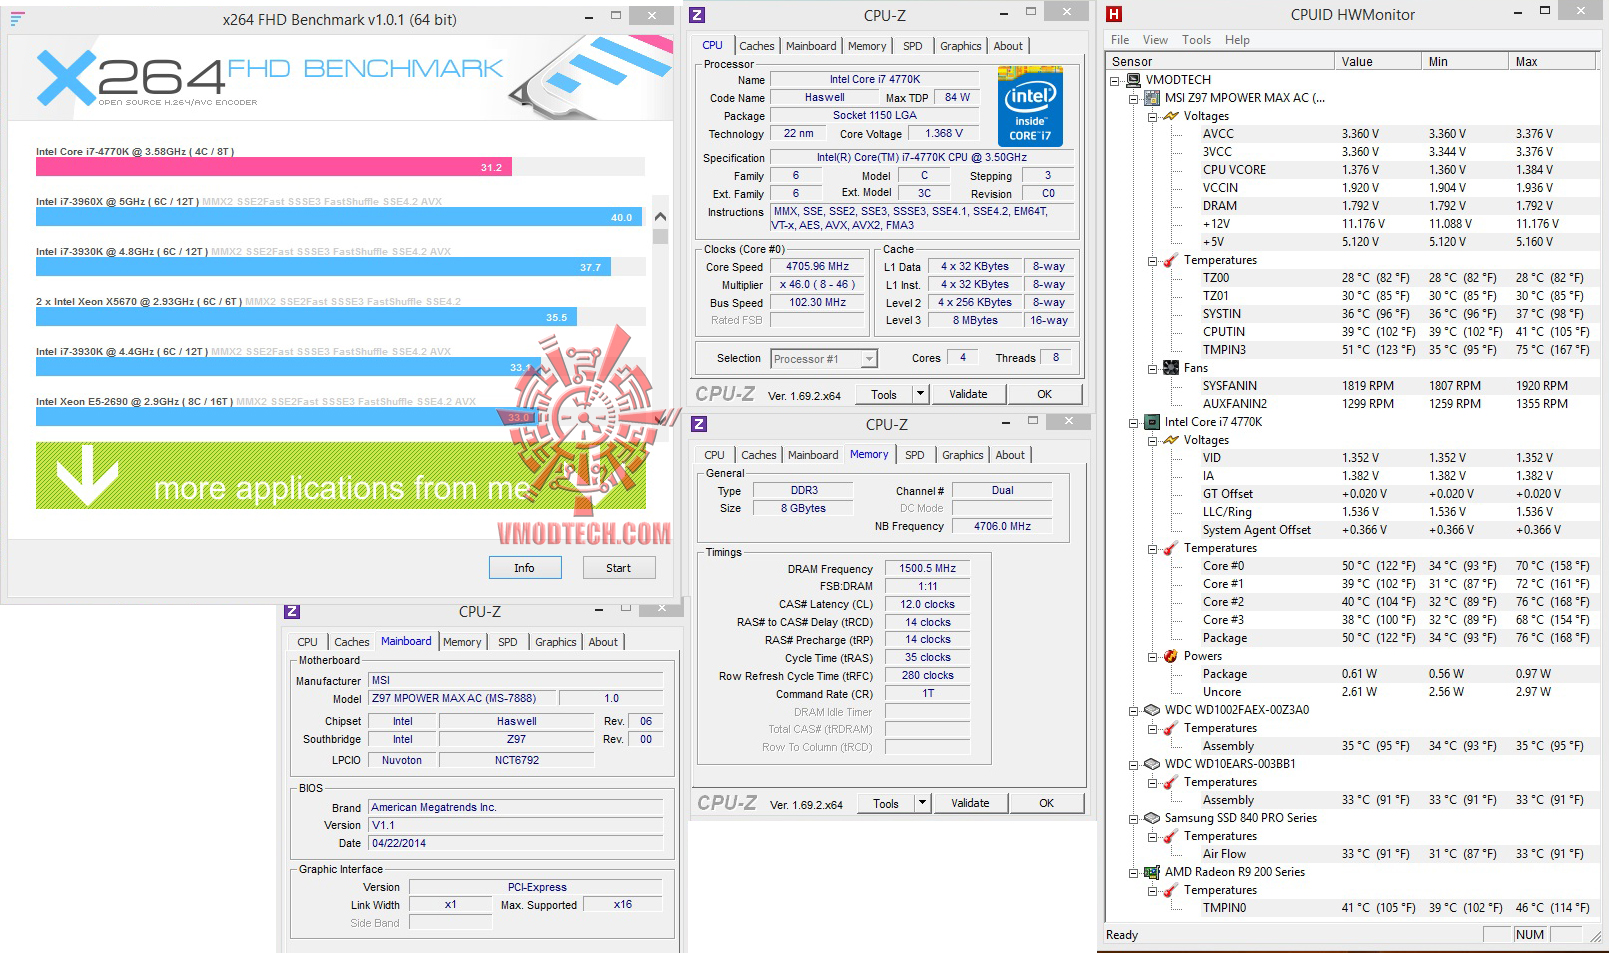Viewport: 1609px width, 953px height.
Task: Click the VMODTECH computer icon in HWMonitor
Action: point(1134,80)
